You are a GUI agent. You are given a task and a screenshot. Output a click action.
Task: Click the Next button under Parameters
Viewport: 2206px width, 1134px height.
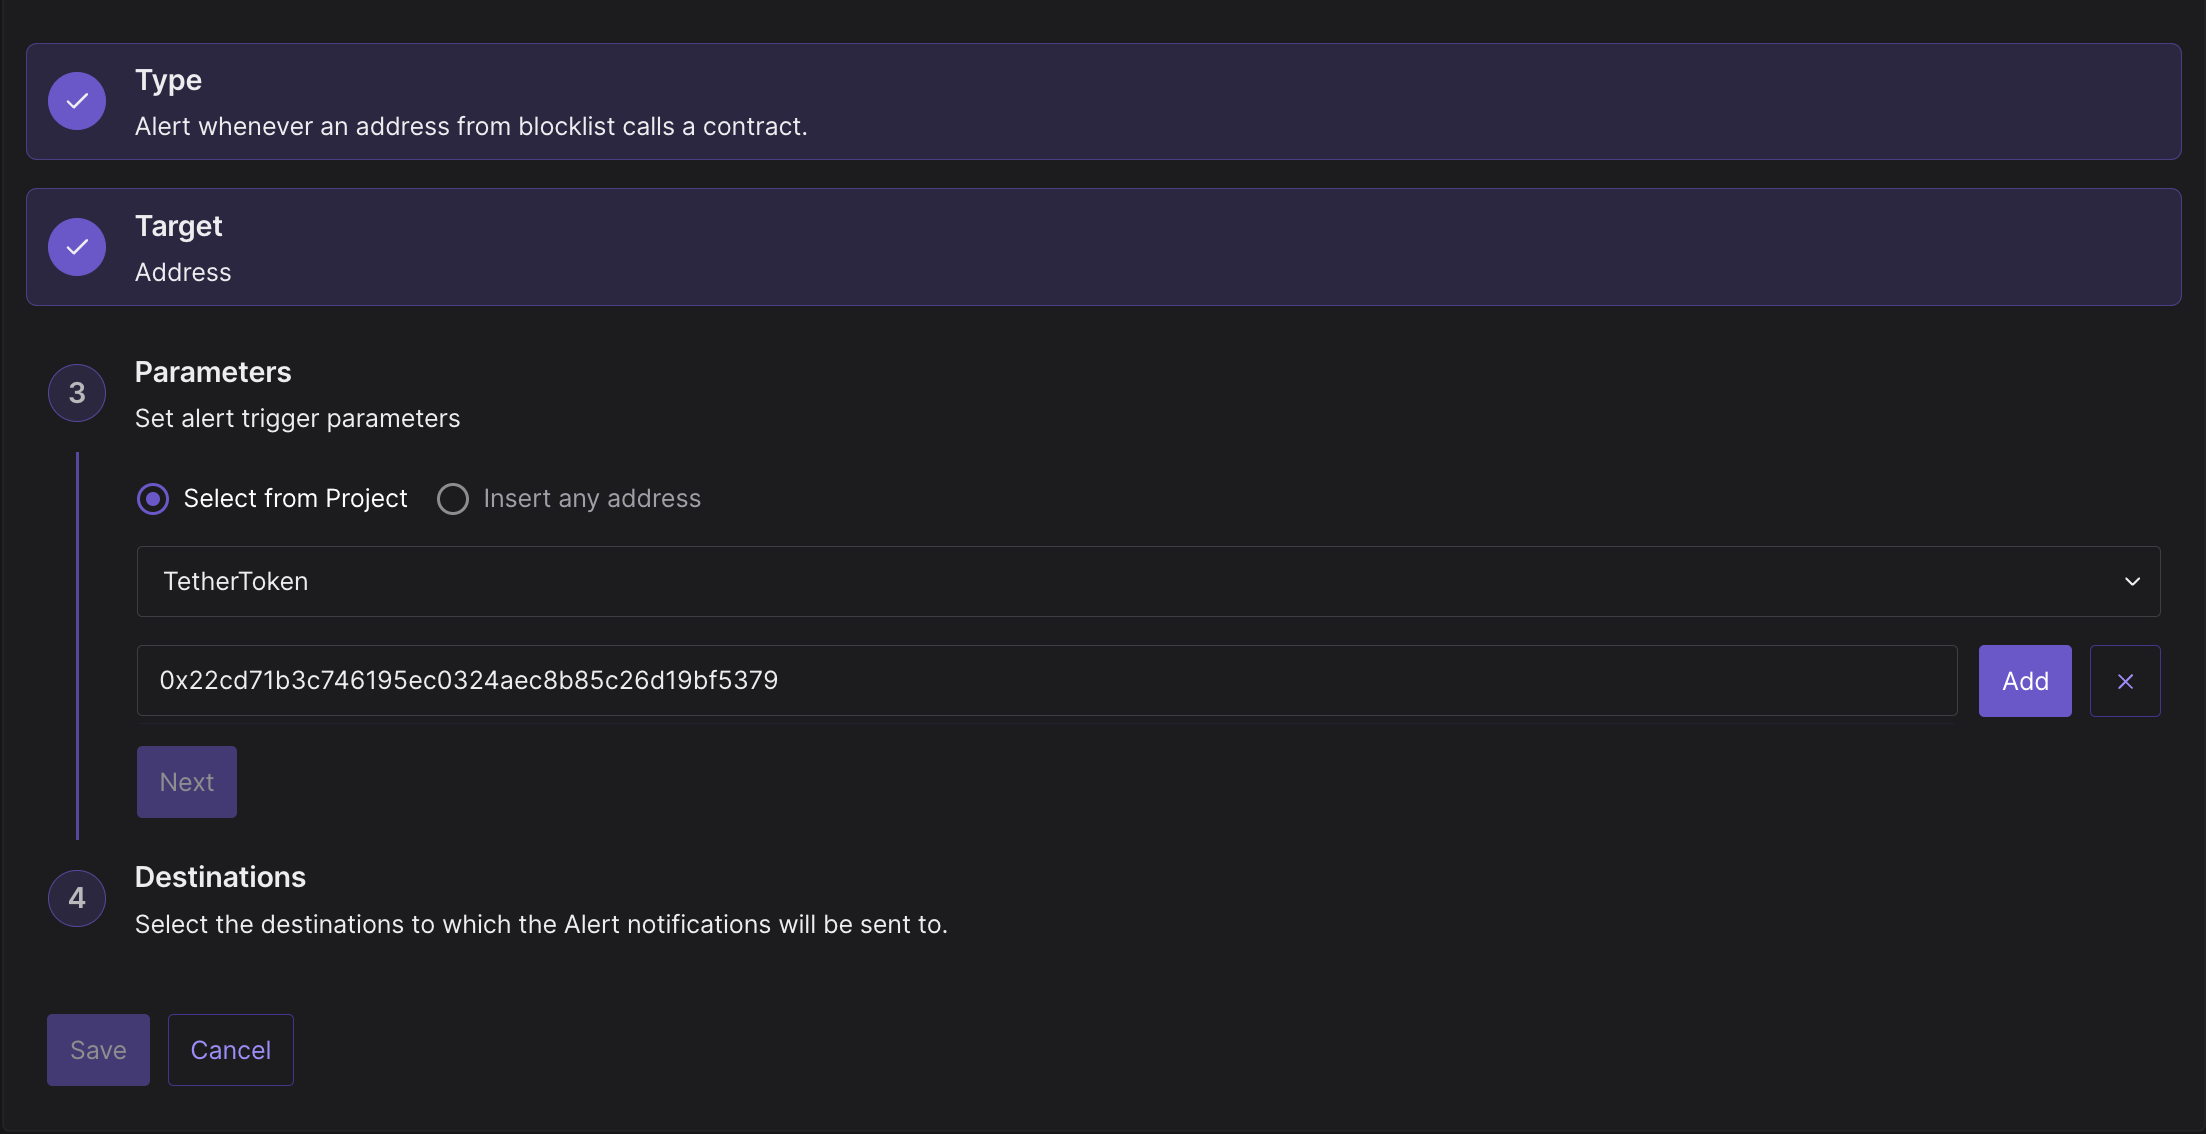click(187, 782)
